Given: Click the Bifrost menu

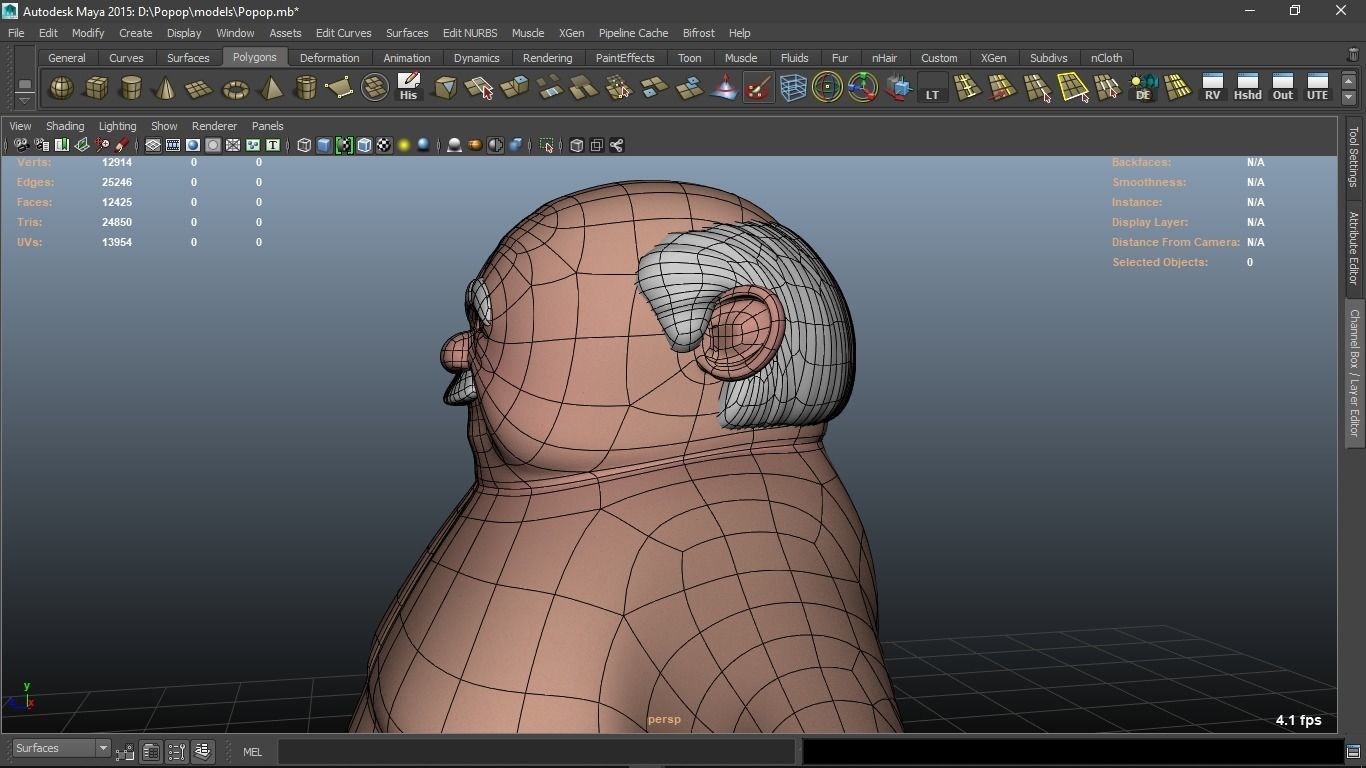Looking at the screenshot, I should point(698,33).
